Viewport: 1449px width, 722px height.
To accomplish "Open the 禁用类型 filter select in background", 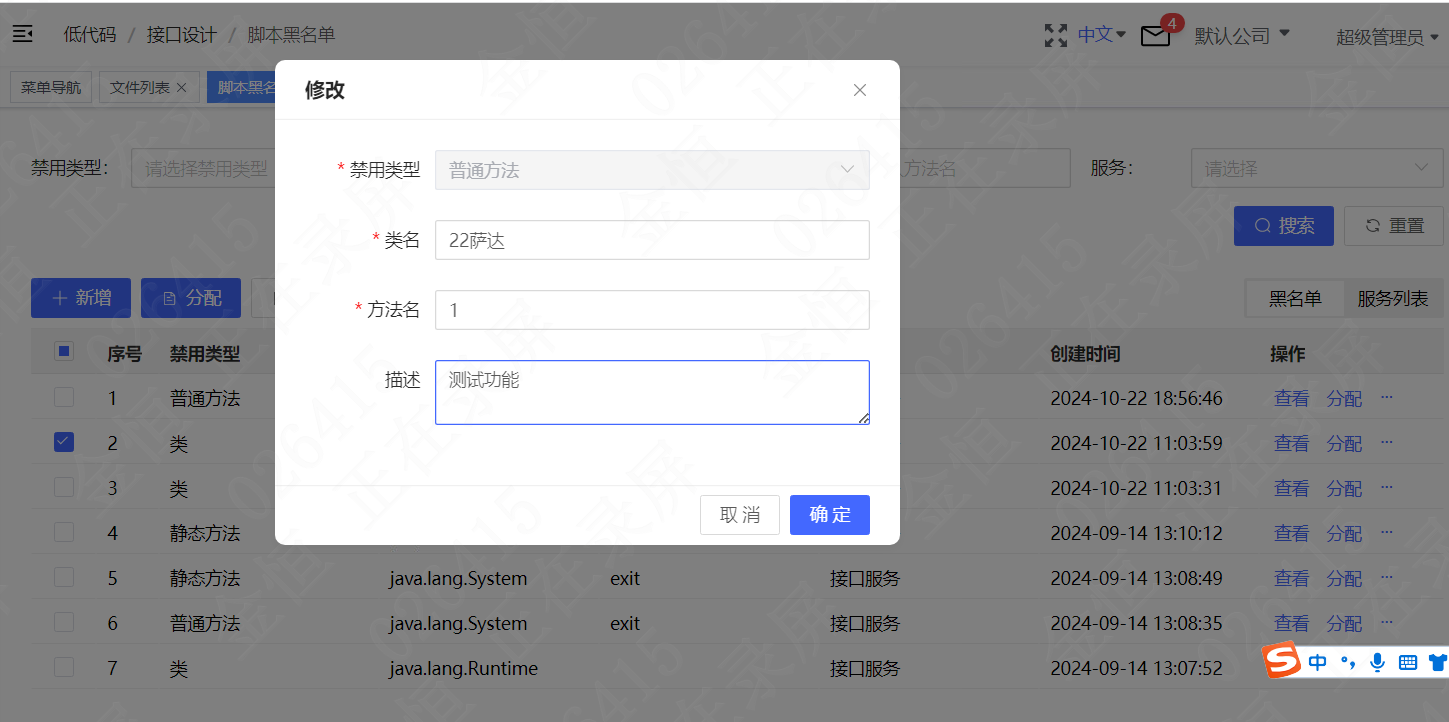I will pyautogui.click(x=203, y=169).
